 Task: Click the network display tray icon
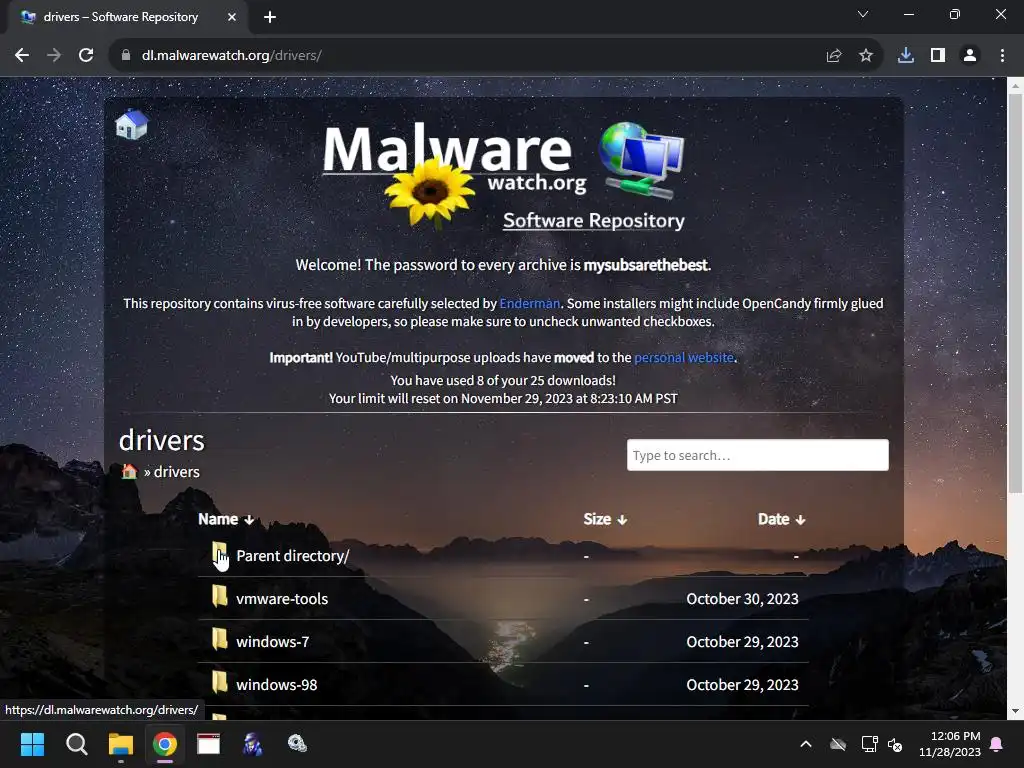(869, 744)
